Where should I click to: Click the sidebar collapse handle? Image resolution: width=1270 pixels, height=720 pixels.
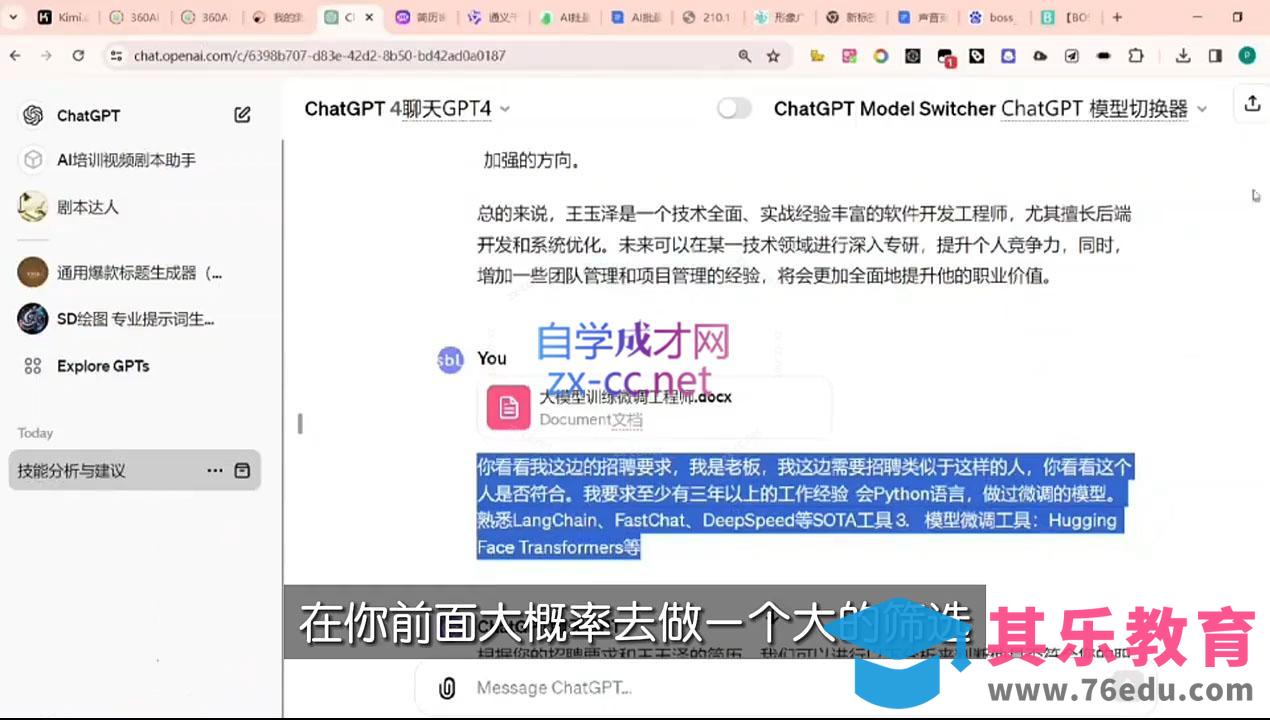point(299,424)
